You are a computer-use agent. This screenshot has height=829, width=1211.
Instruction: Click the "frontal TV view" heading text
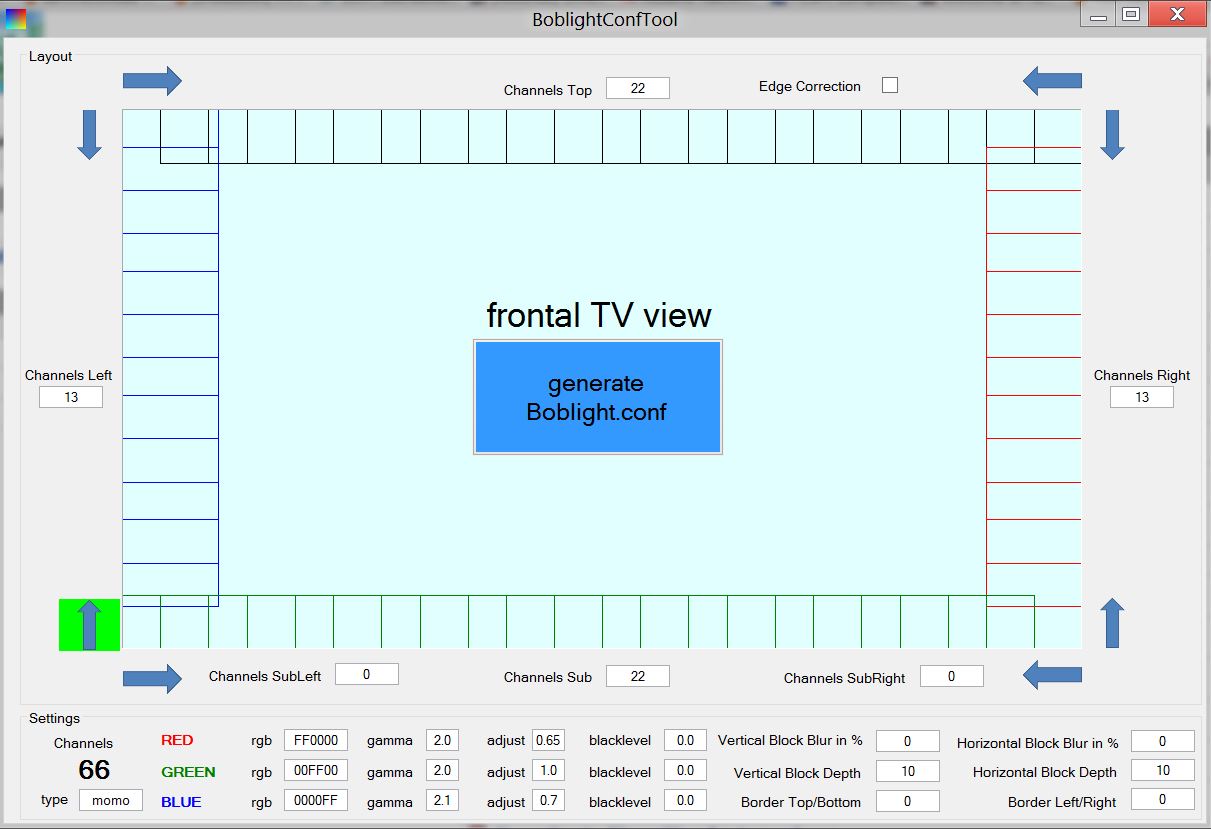point(599,315)
